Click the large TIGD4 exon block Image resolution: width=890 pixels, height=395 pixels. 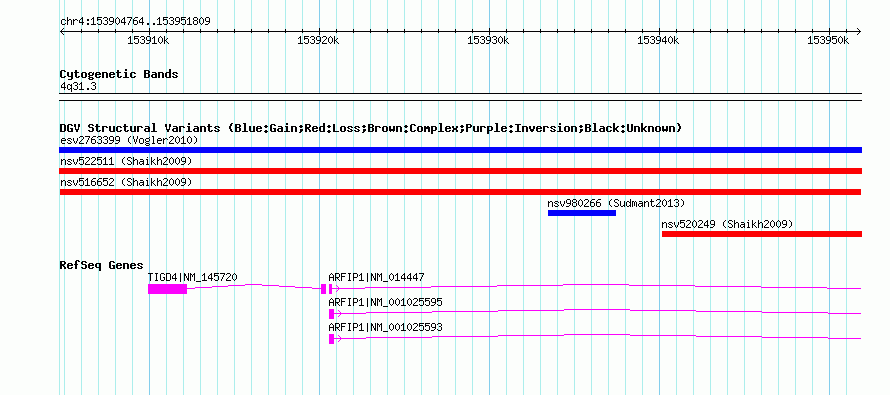pyautogui.click(x=167, y=289)
